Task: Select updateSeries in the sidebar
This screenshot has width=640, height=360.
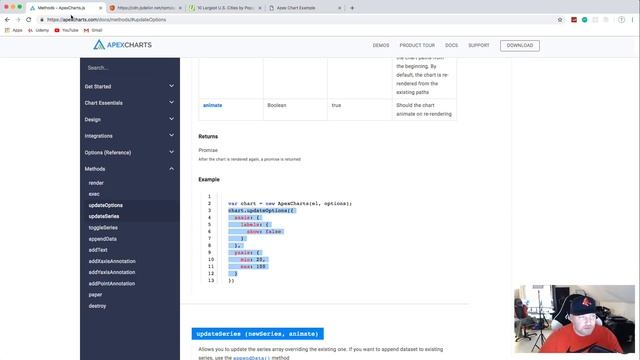Action: tap(104, 216)
